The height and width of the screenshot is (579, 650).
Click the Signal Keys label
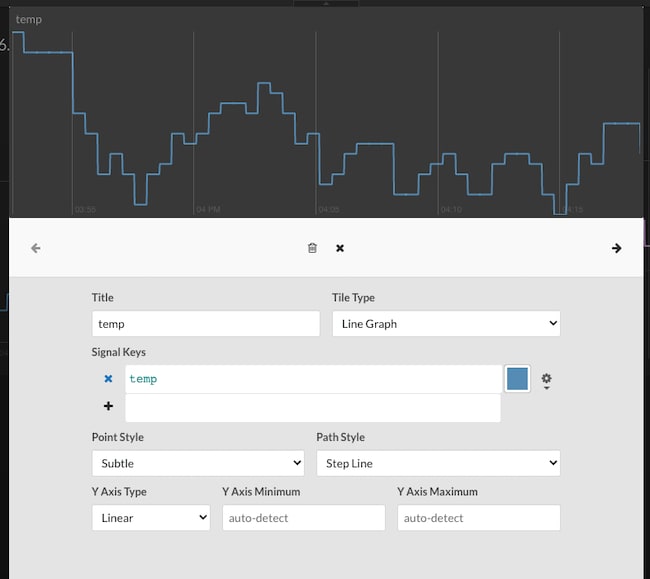point(119,352)
